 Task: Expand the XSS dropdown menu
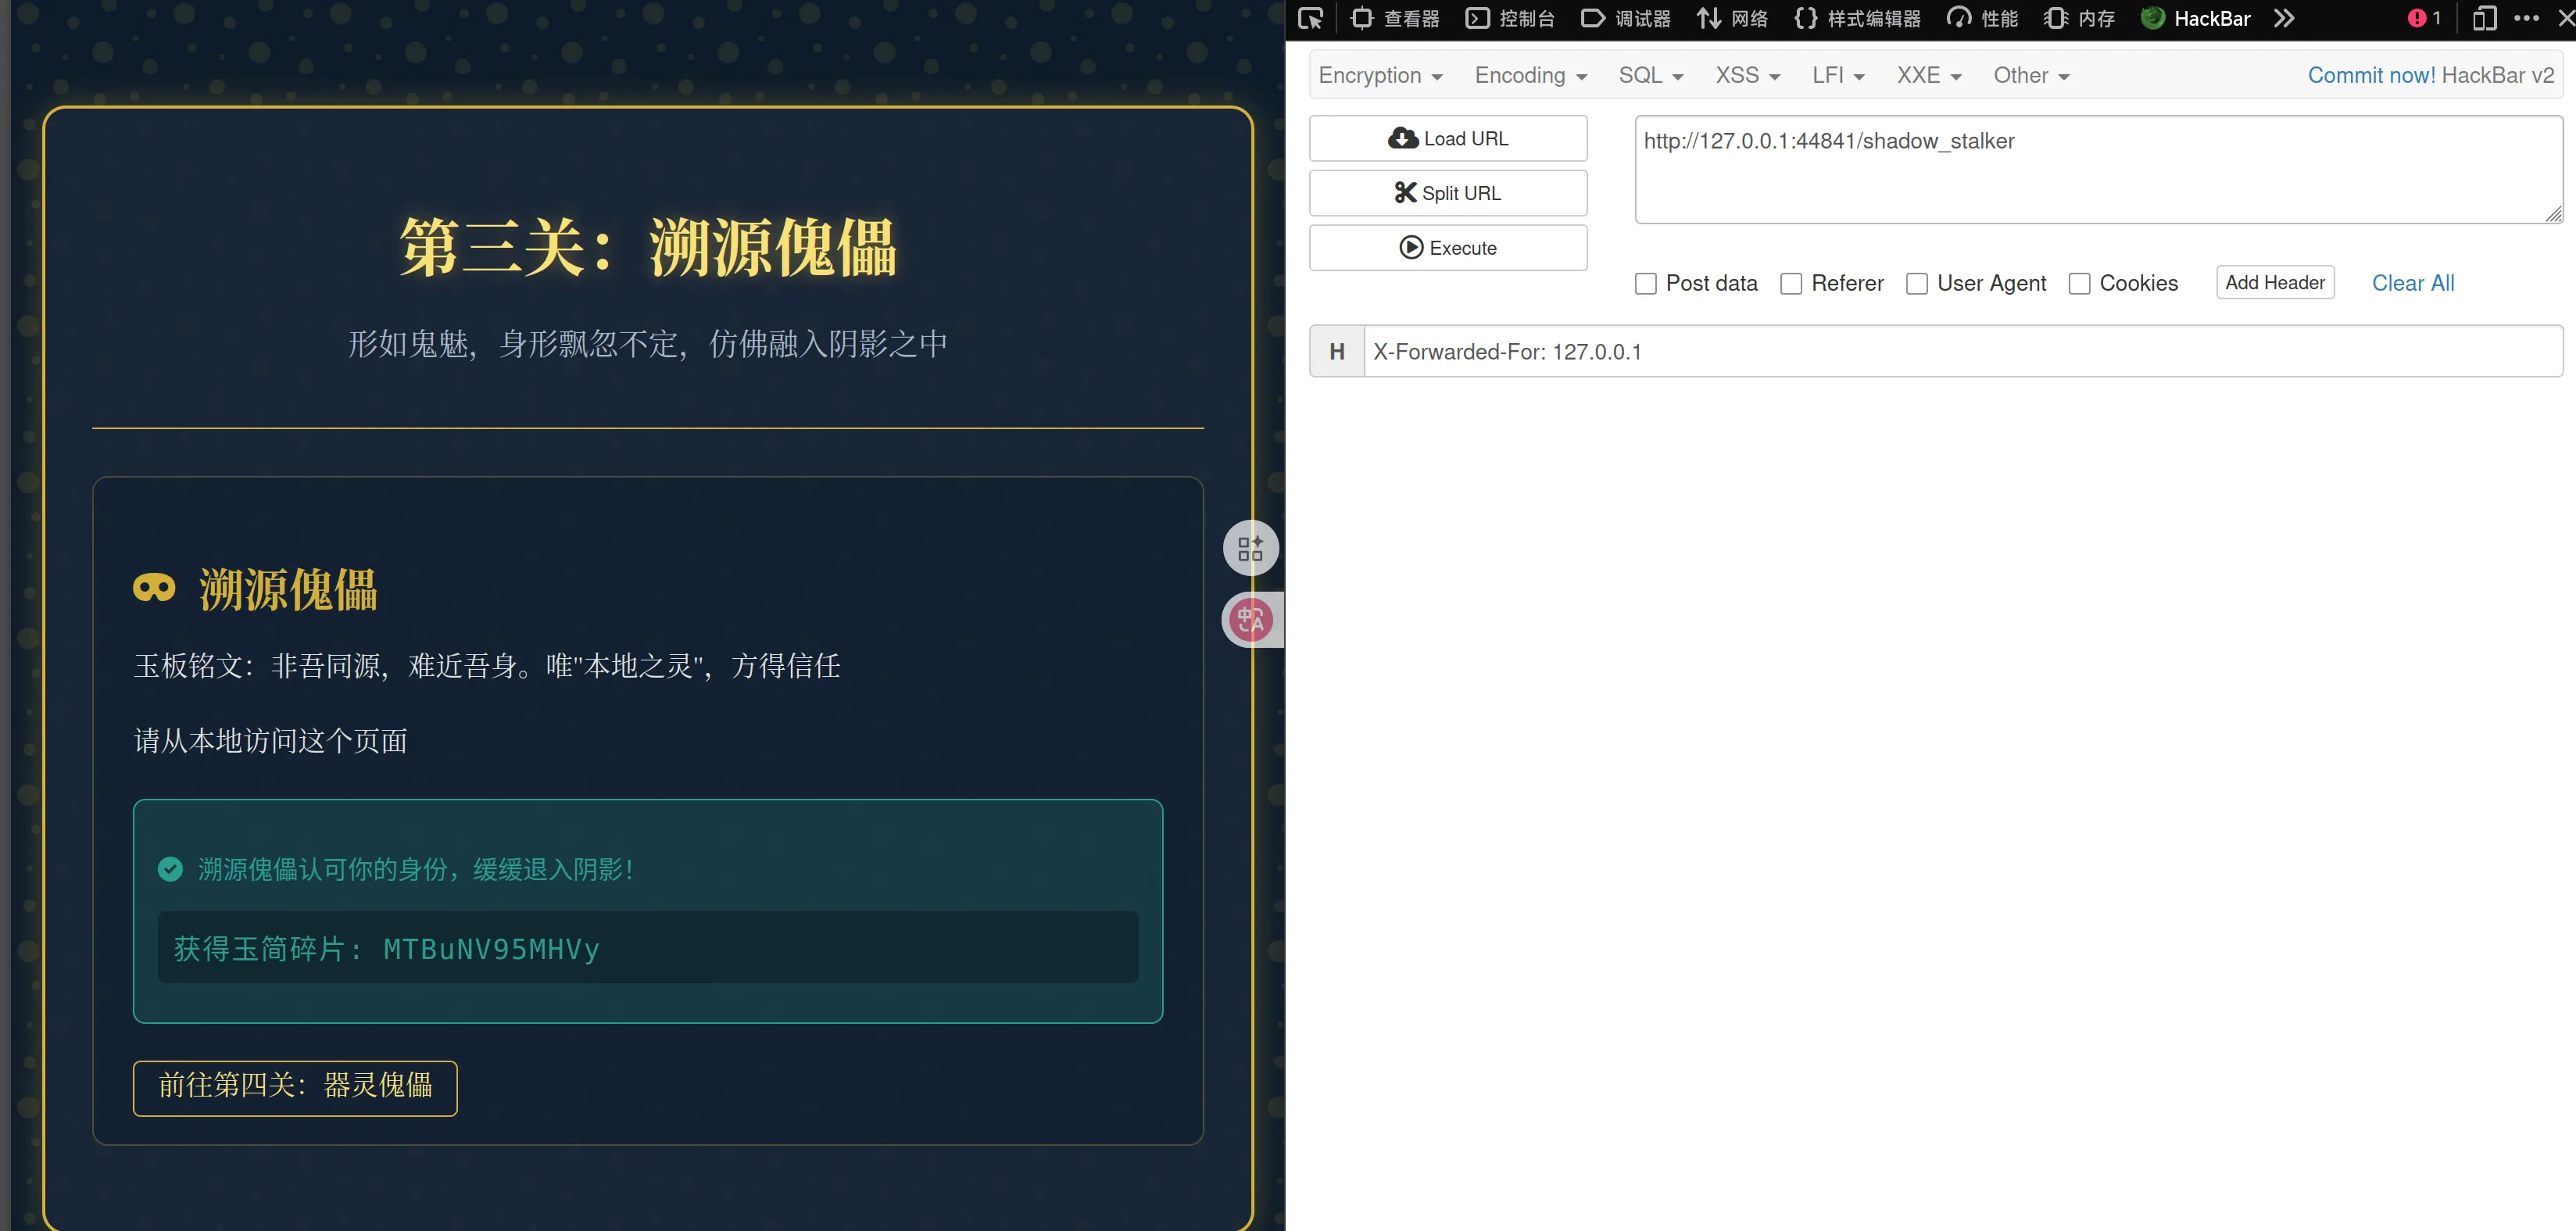point(1747,76)
